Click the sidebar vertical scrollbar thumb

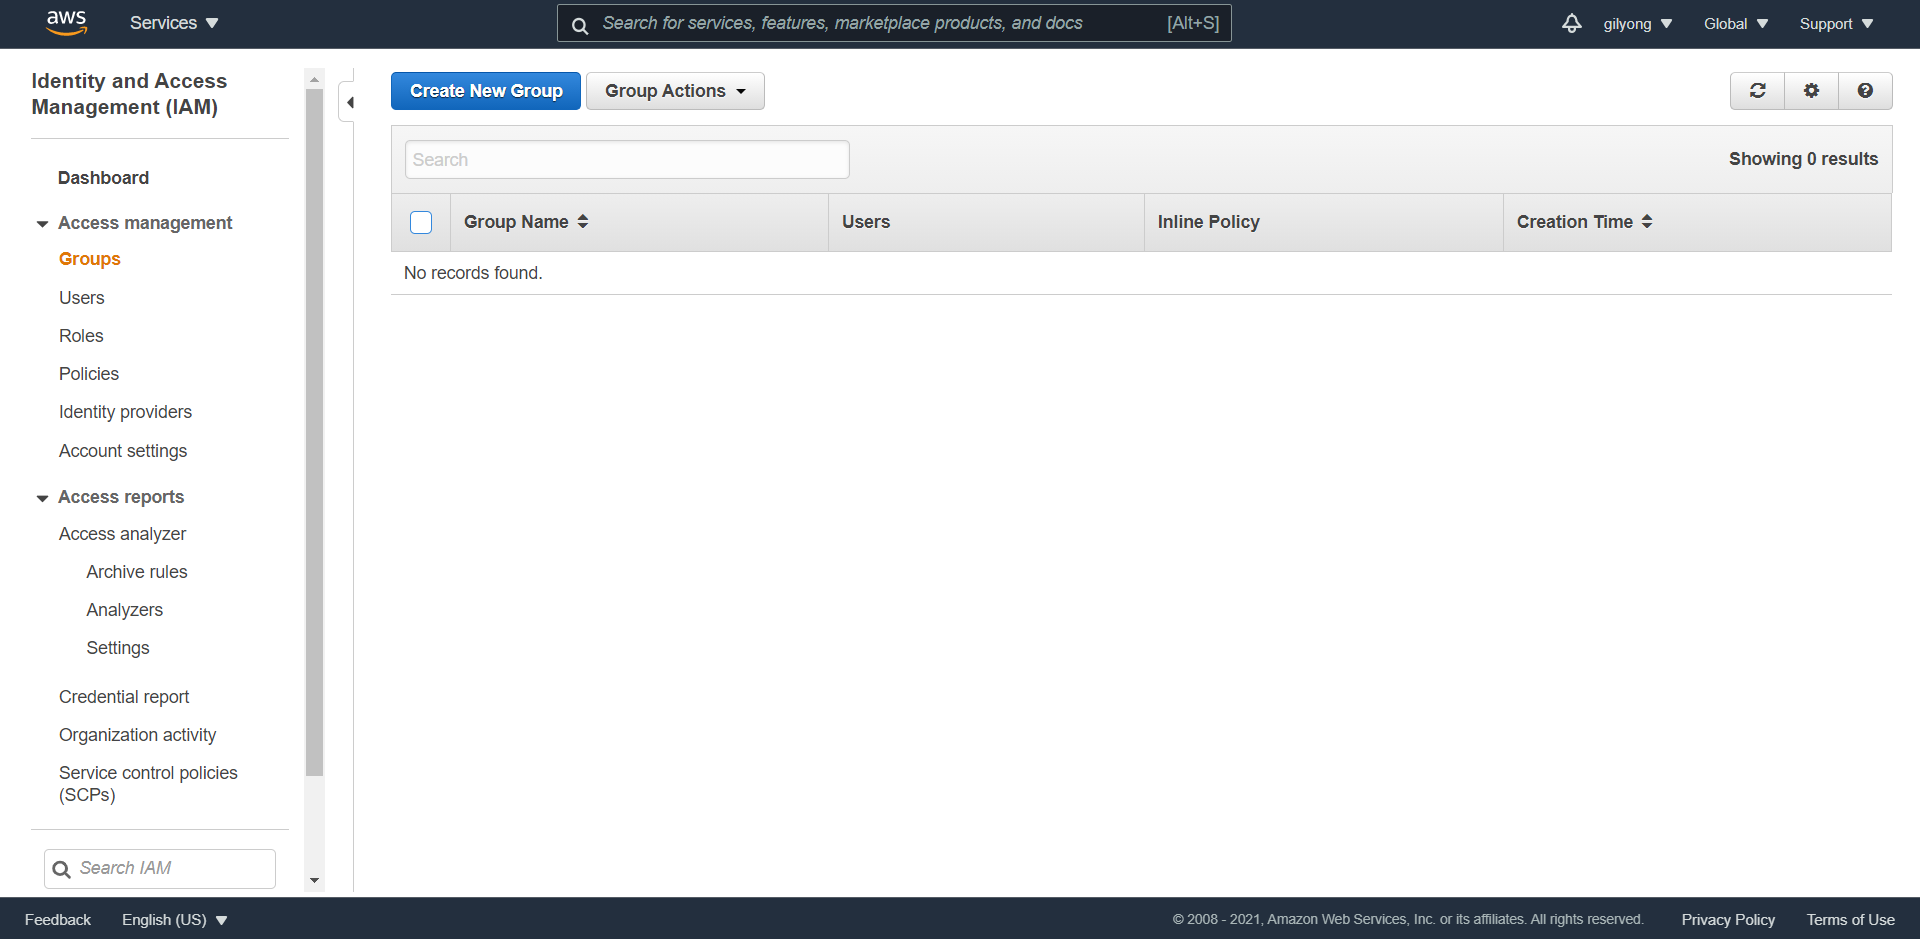coord(314,432)
